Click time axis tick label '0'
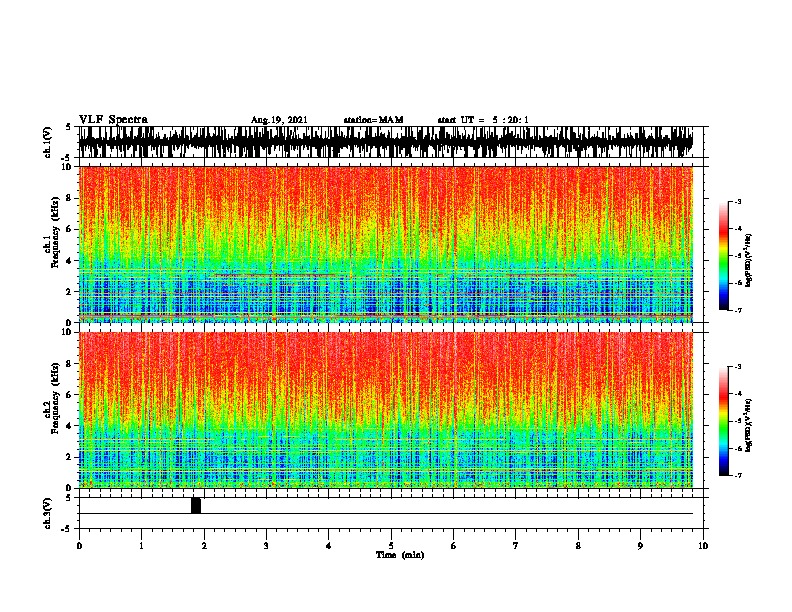 point(79,546)
